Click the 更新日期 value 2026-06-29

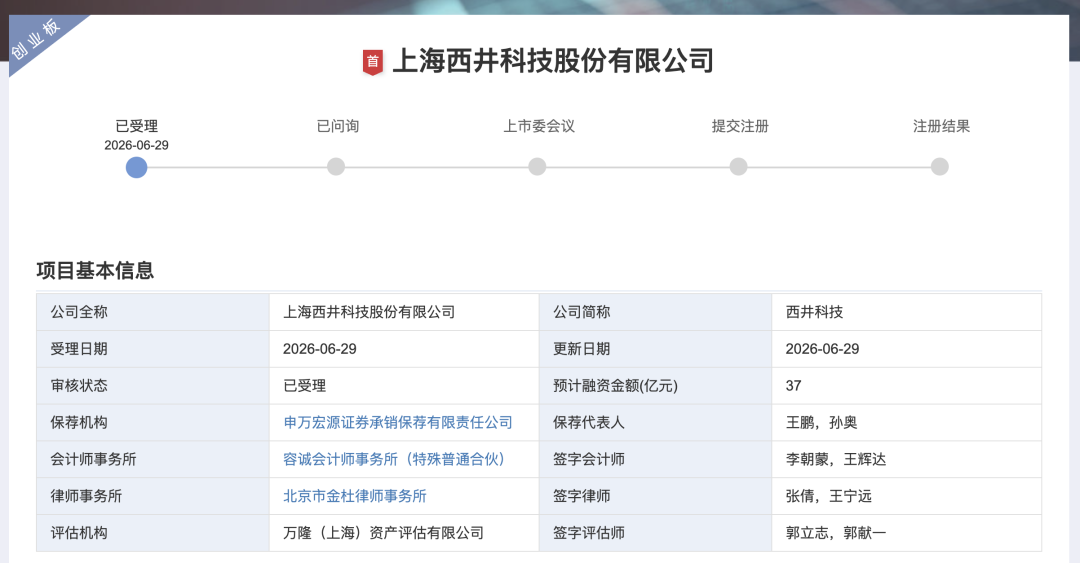pos(822,349)
